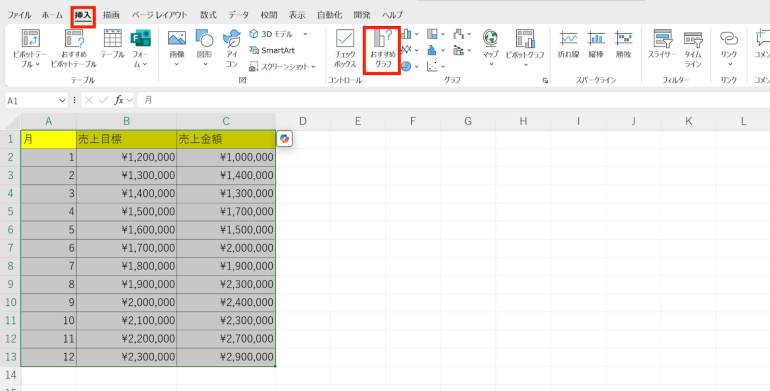
Task: Open the Help (ヘルプ) tab
Action: [392, 15]
